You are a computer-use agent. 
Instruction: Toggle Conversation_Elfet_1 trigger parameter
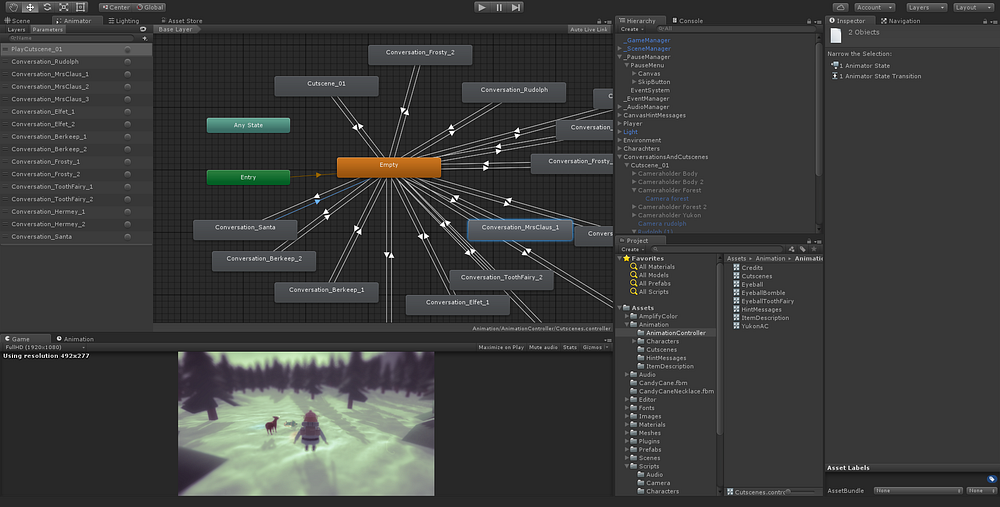coord(128,112)
